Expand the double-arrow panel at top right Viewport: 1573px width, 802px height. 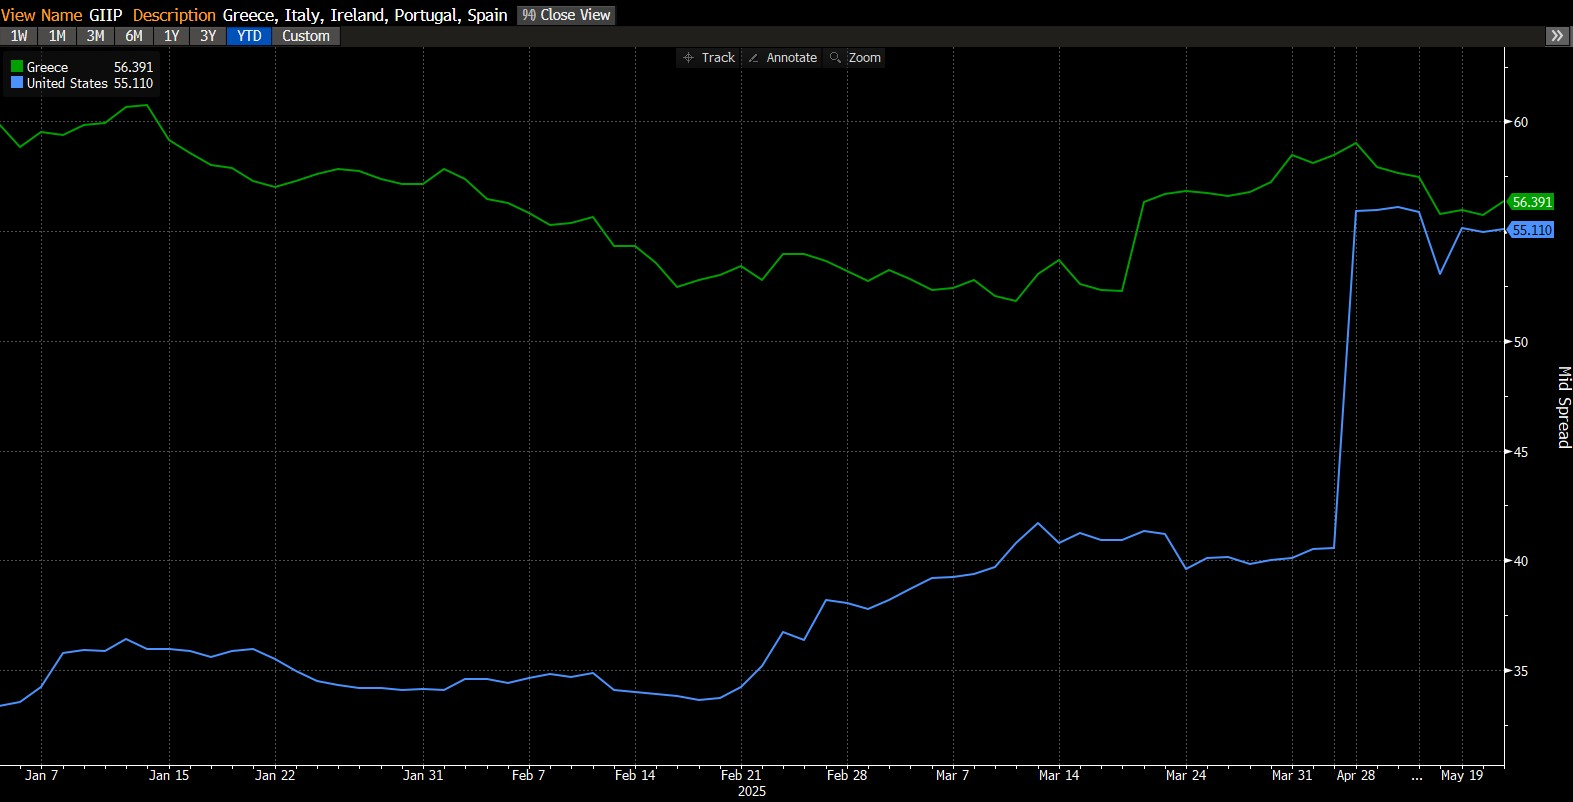tap(1557, 36)
